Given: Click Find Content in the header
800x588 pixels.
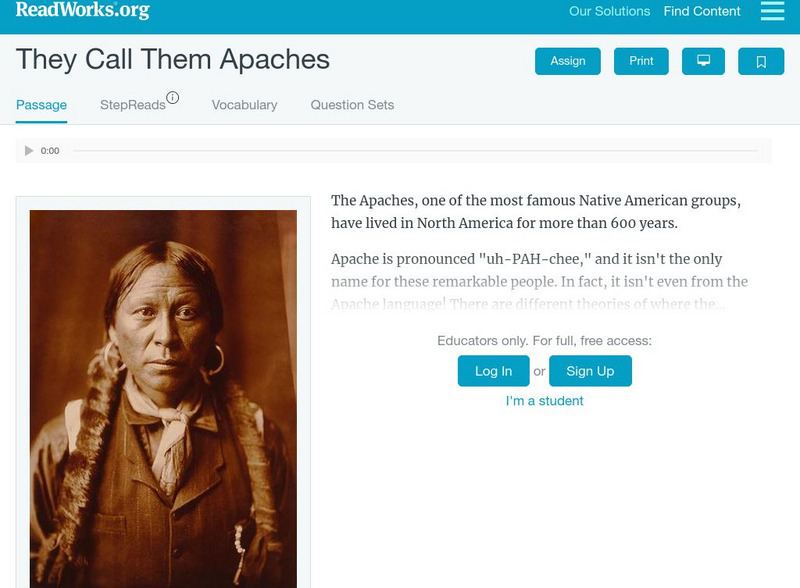Looking at the screenshot, I should [x=701, y=11].
